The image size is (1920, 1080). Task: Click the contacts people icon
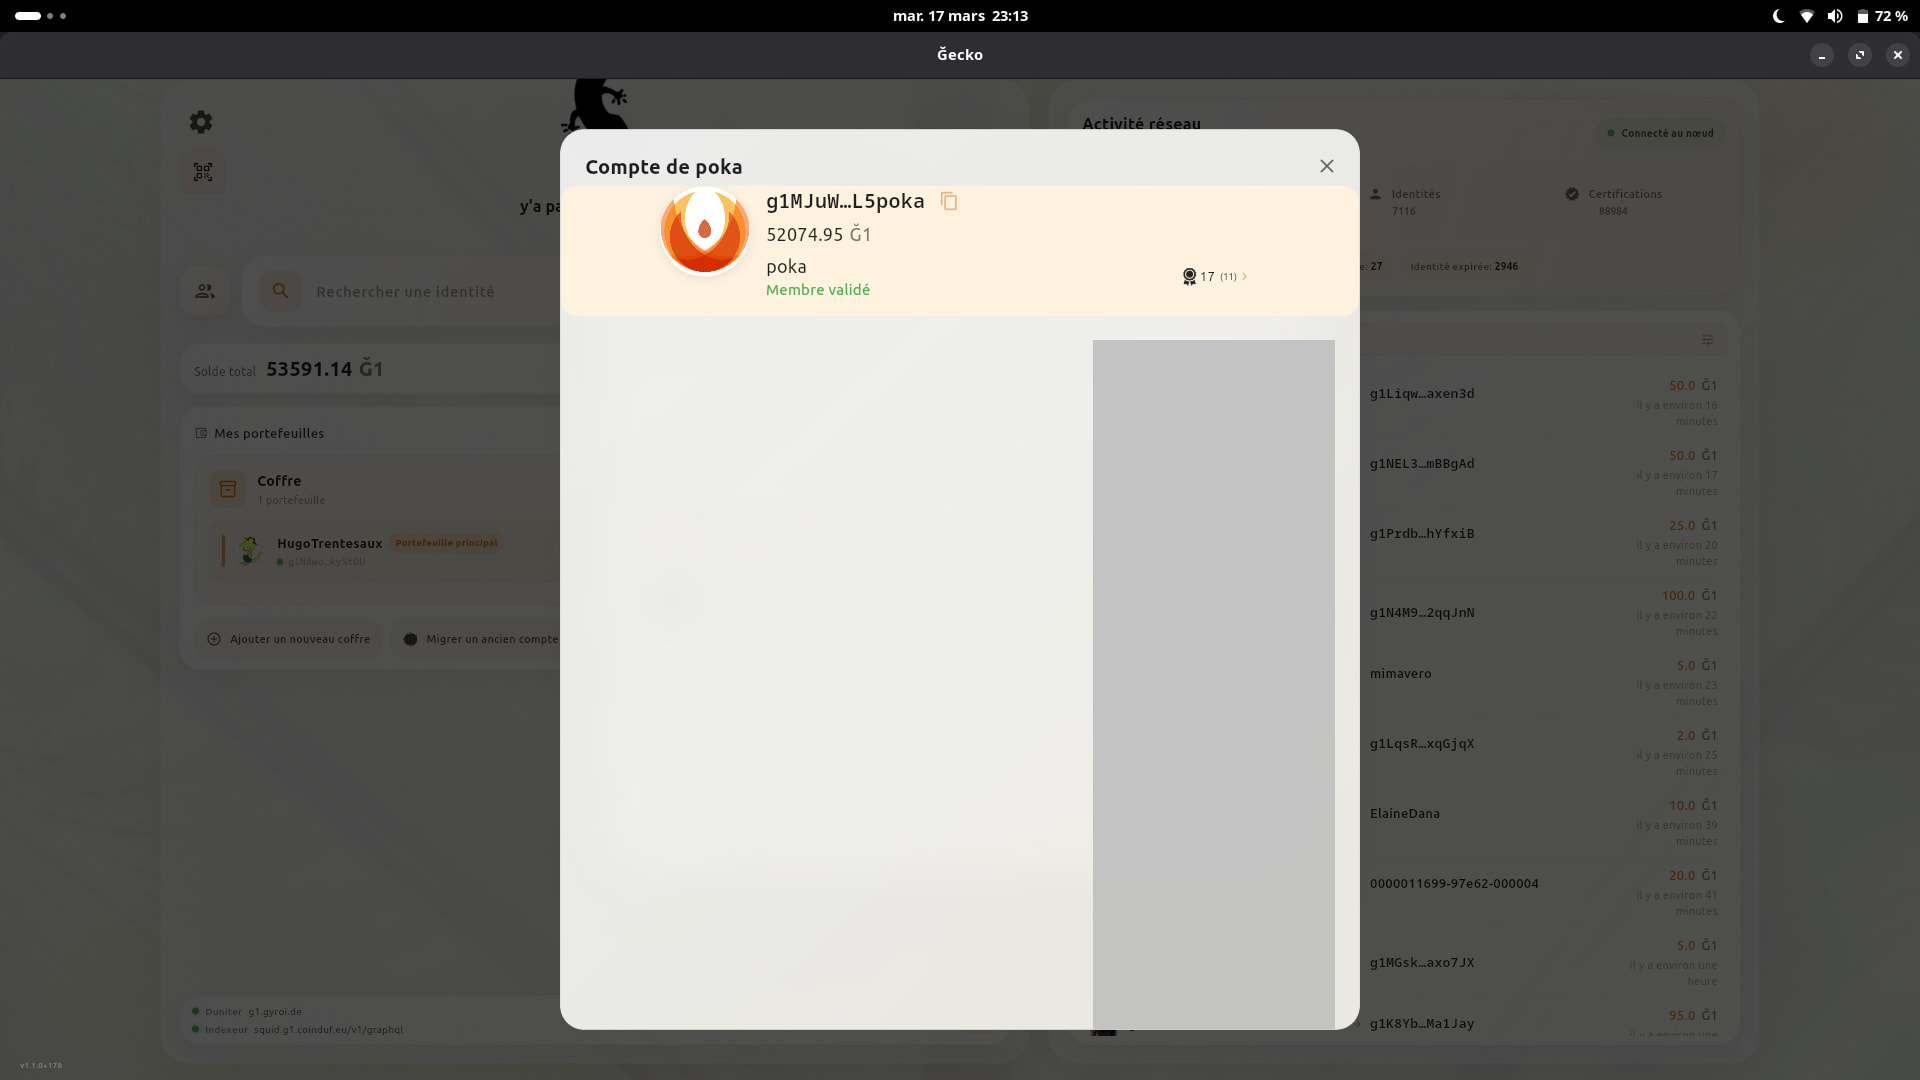coord(205,291)
